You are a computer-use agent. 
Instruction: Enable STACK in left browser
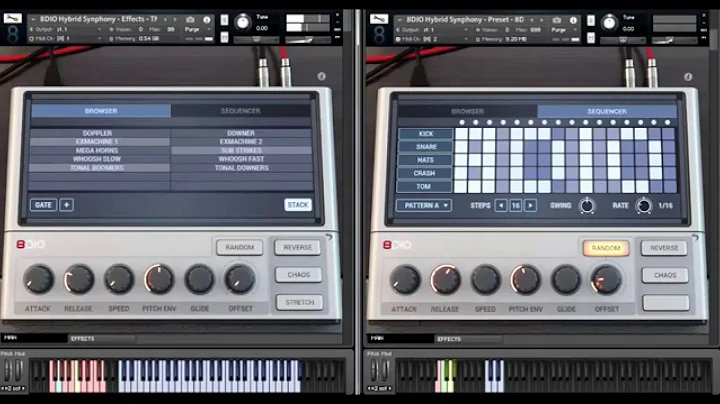pyautogui.click(x=298, y=205)
